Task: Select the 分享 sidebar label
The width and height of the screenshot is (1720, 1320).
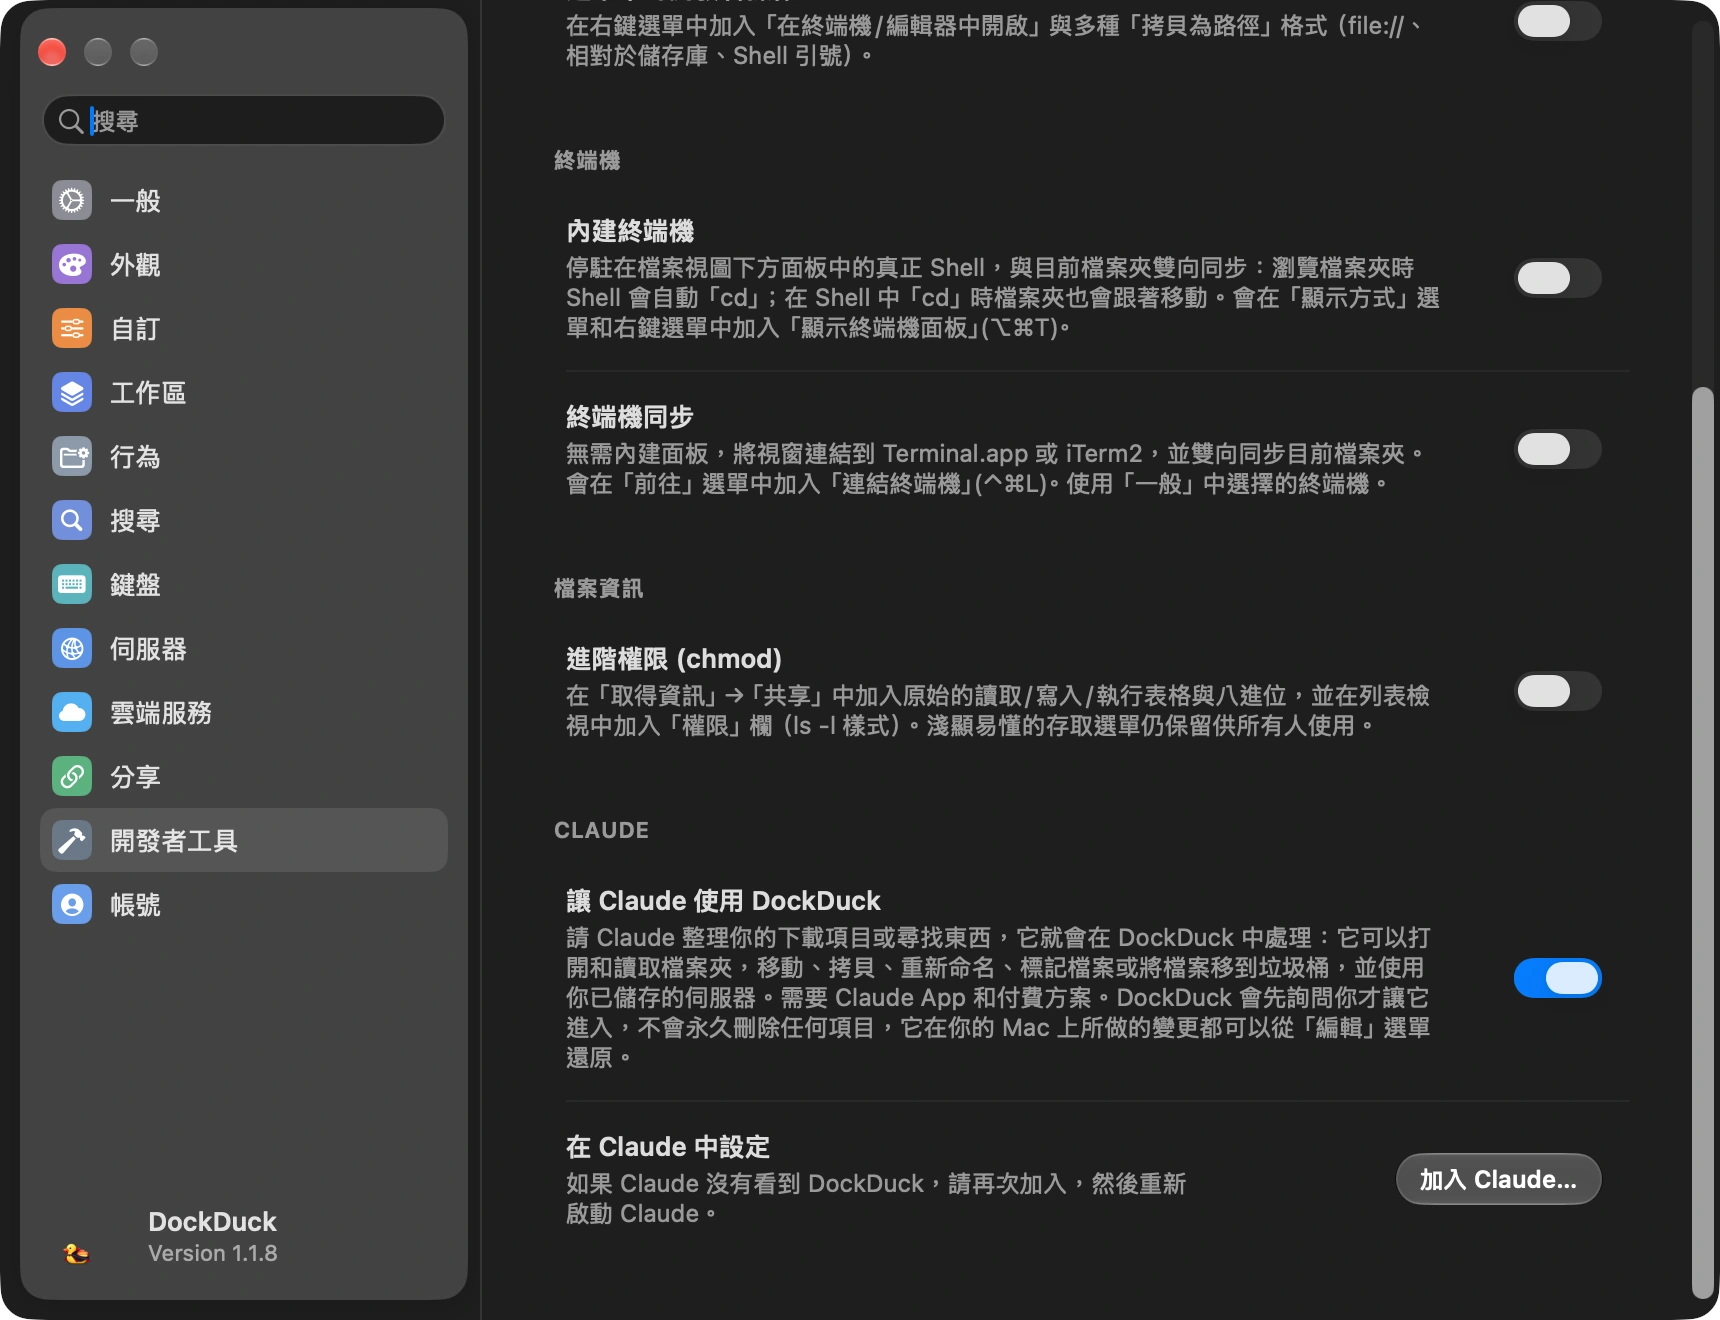Action: (x=135, y=777)
